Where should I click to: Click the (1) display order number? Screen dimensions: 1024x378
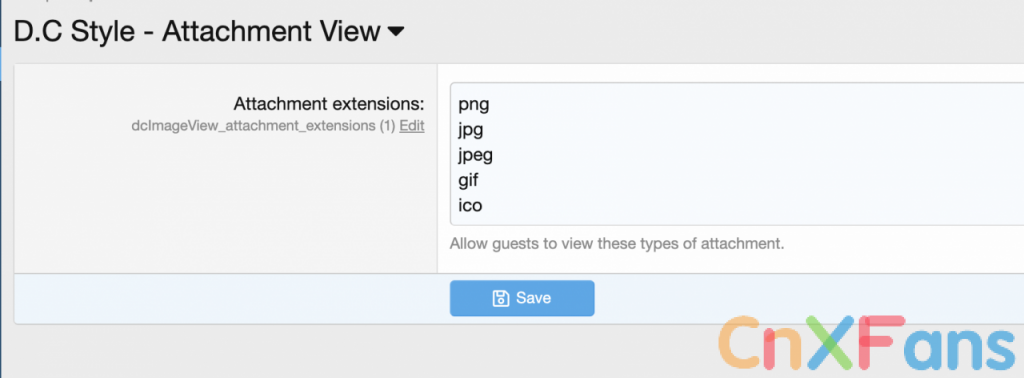point(388,126)
